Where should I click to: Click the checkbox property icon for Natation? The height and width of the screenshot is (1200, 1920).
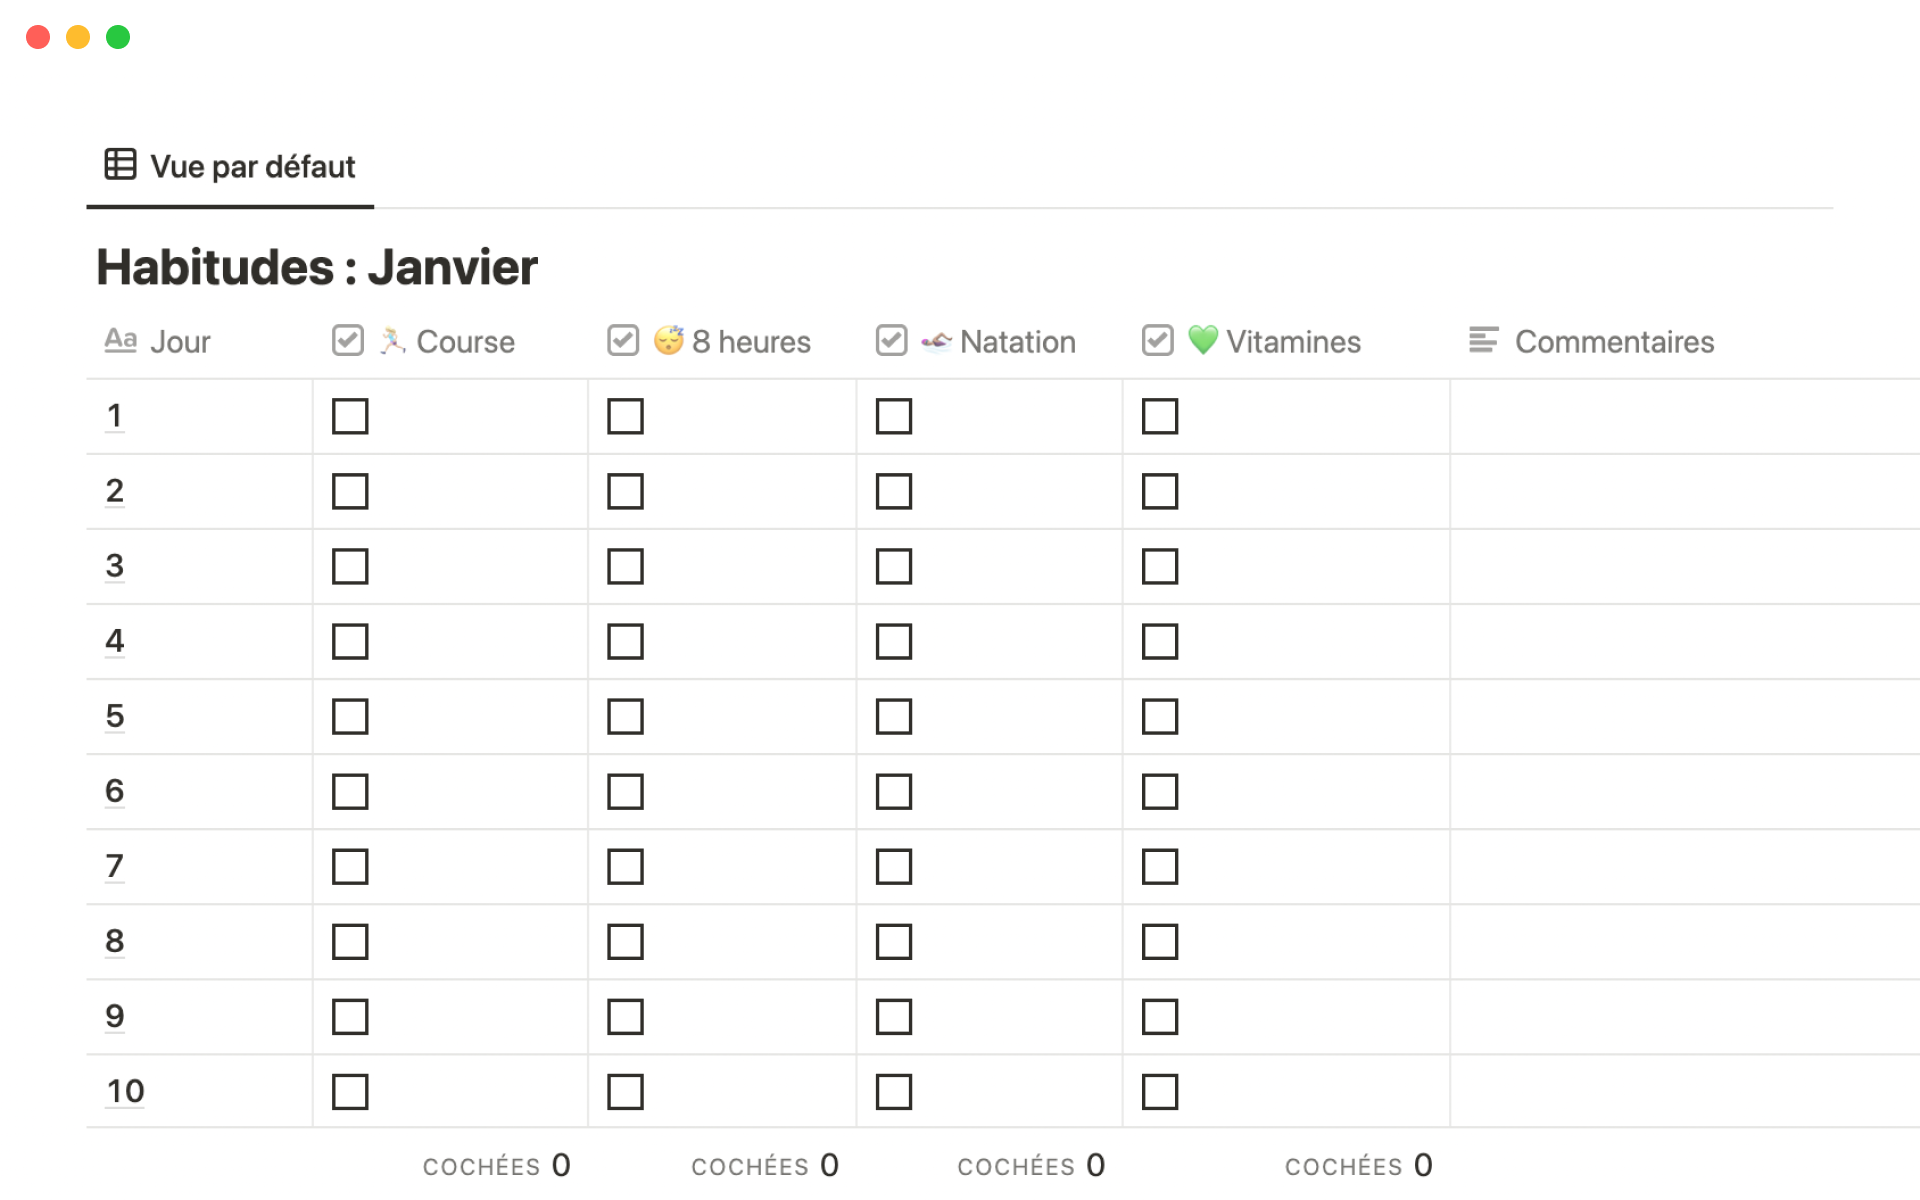pos(891,341)
